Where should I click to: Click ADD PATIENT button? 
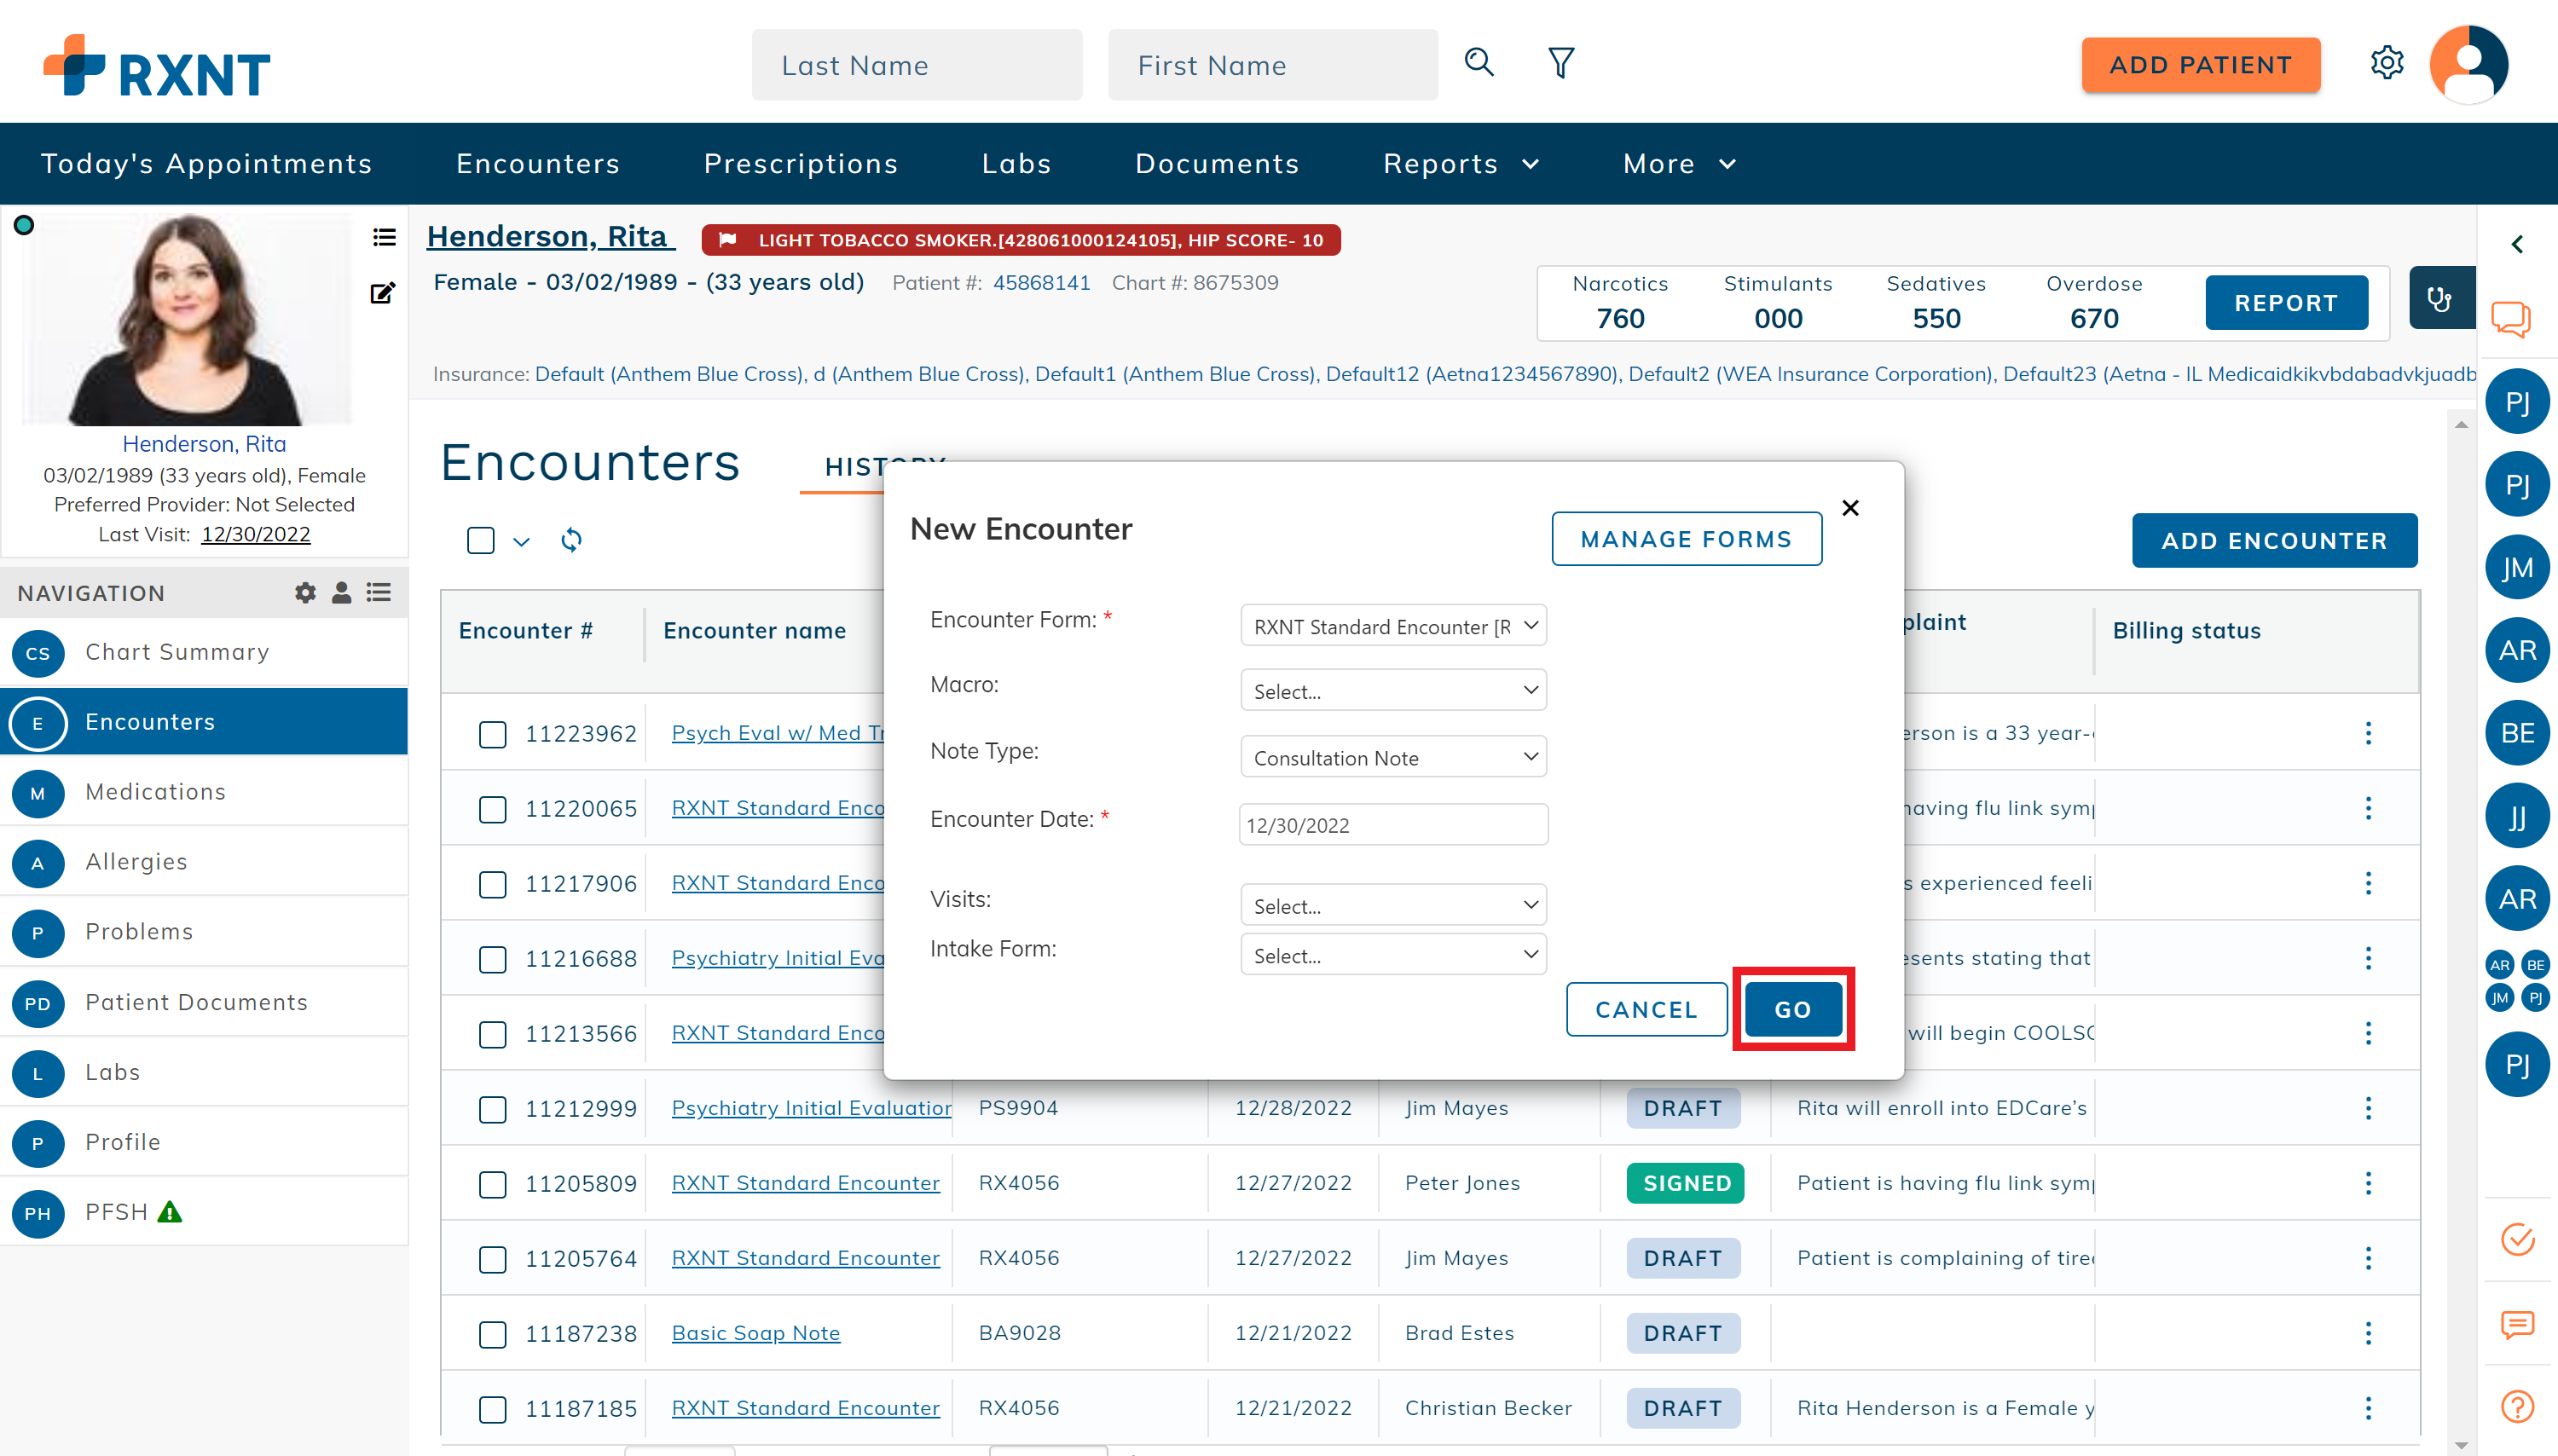[2200, 65]
